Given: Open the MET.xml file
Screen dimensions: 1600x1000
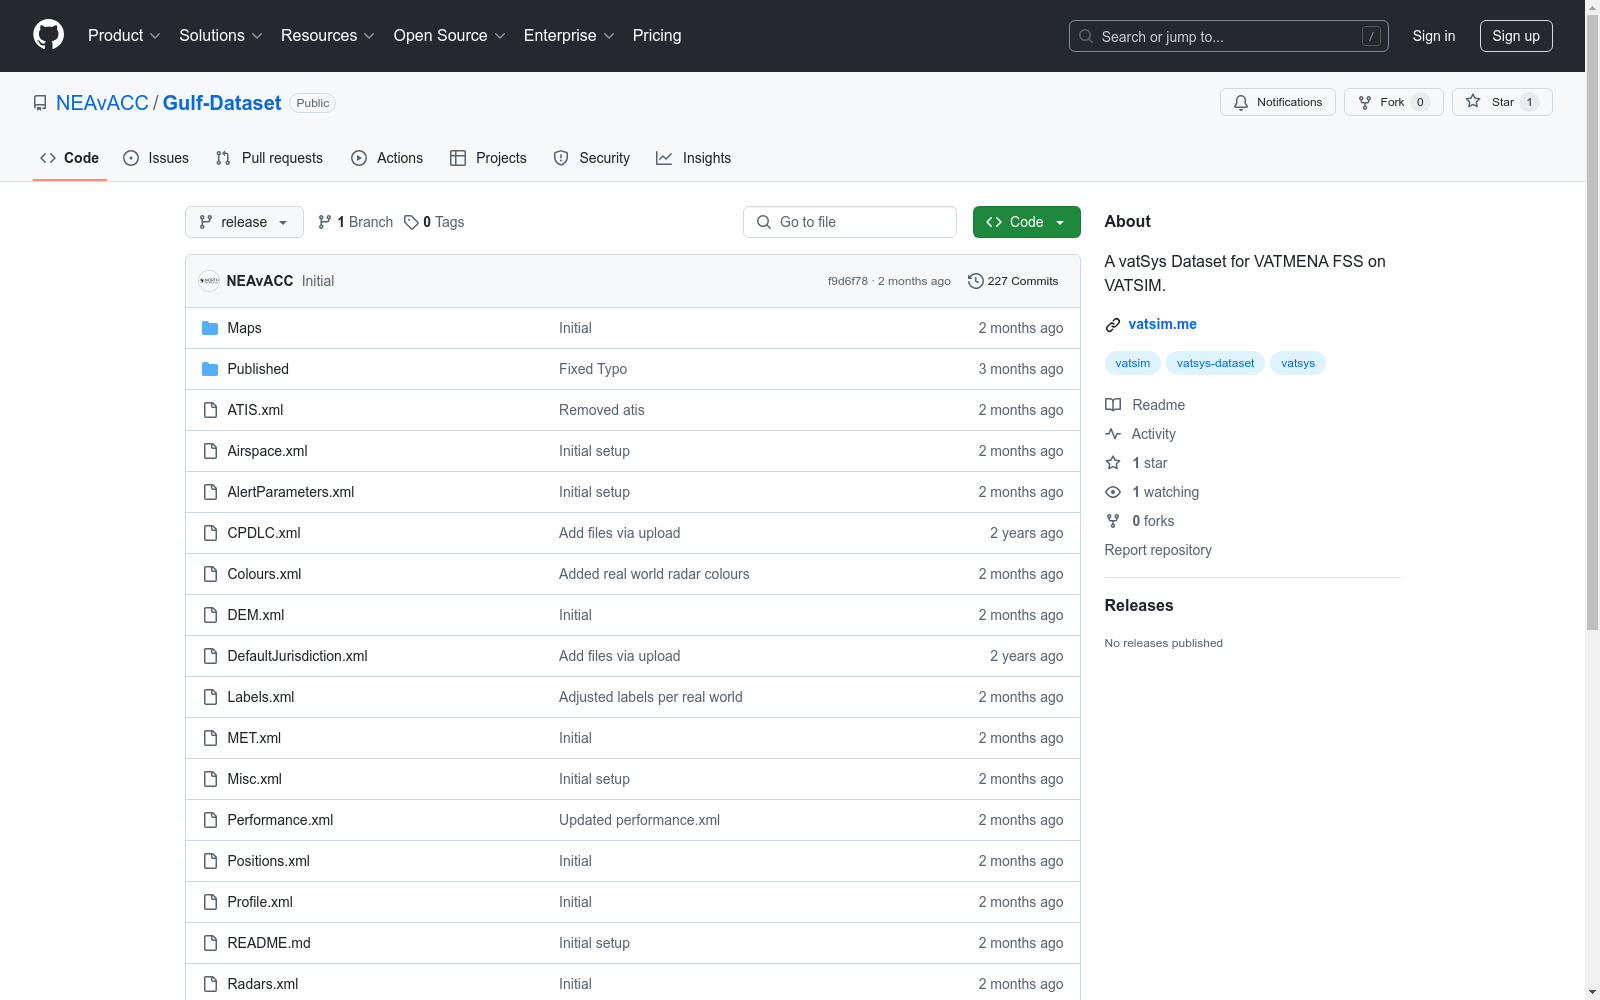Looking at the screenshot, I should click(x=254, y=738).
